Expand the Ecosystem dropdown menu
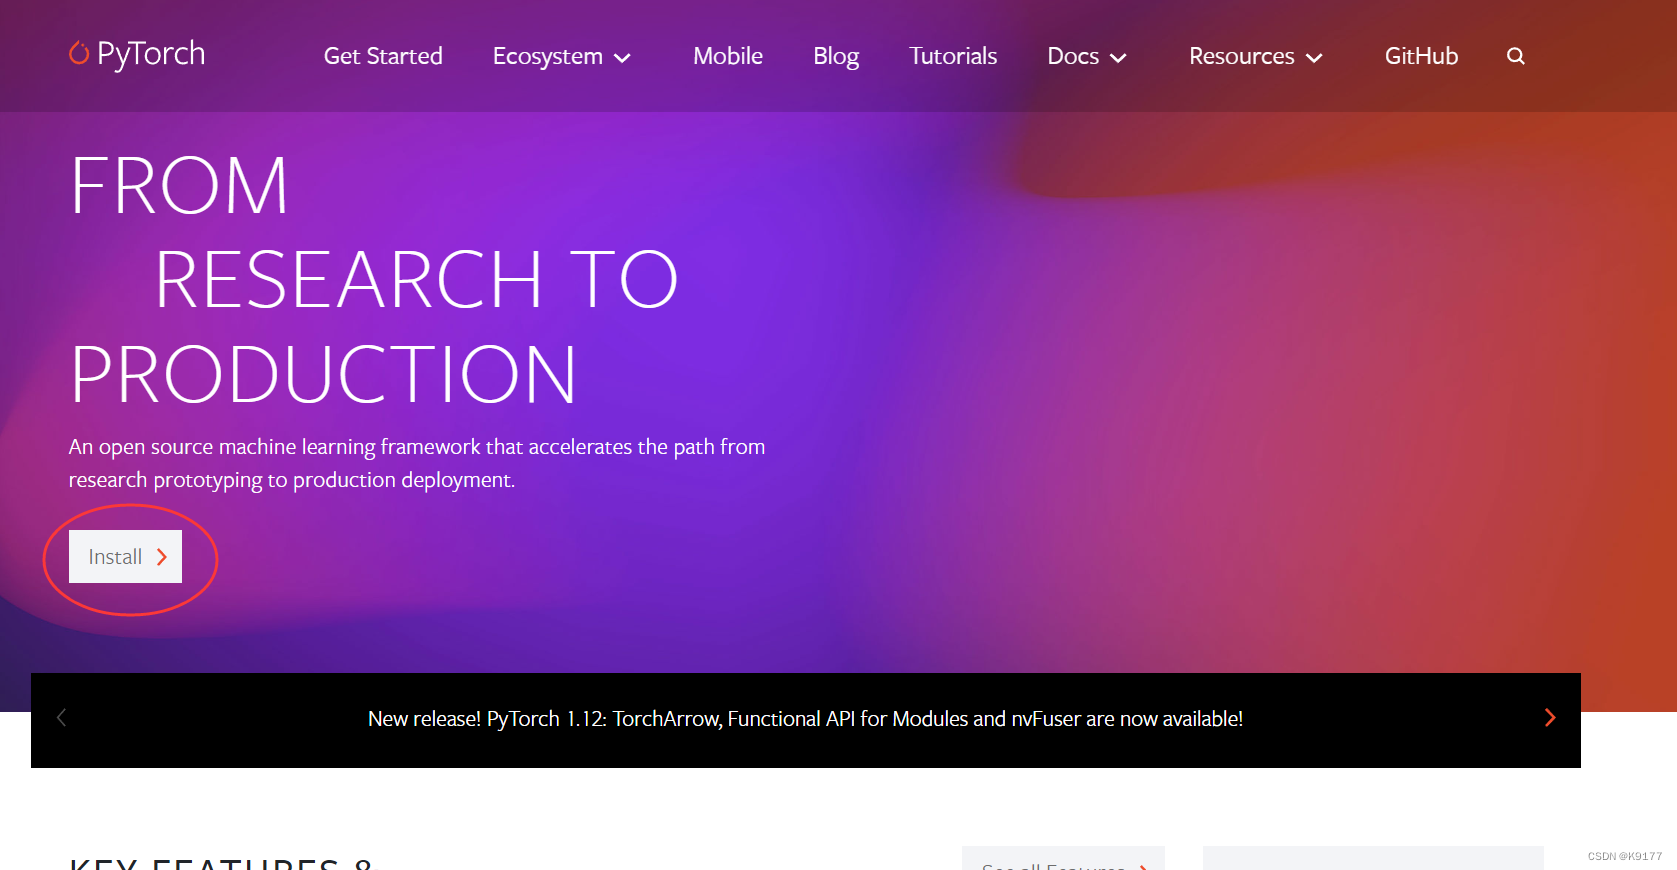The width and height of the screenshot is (1677, 870). [x=561, y=56]
